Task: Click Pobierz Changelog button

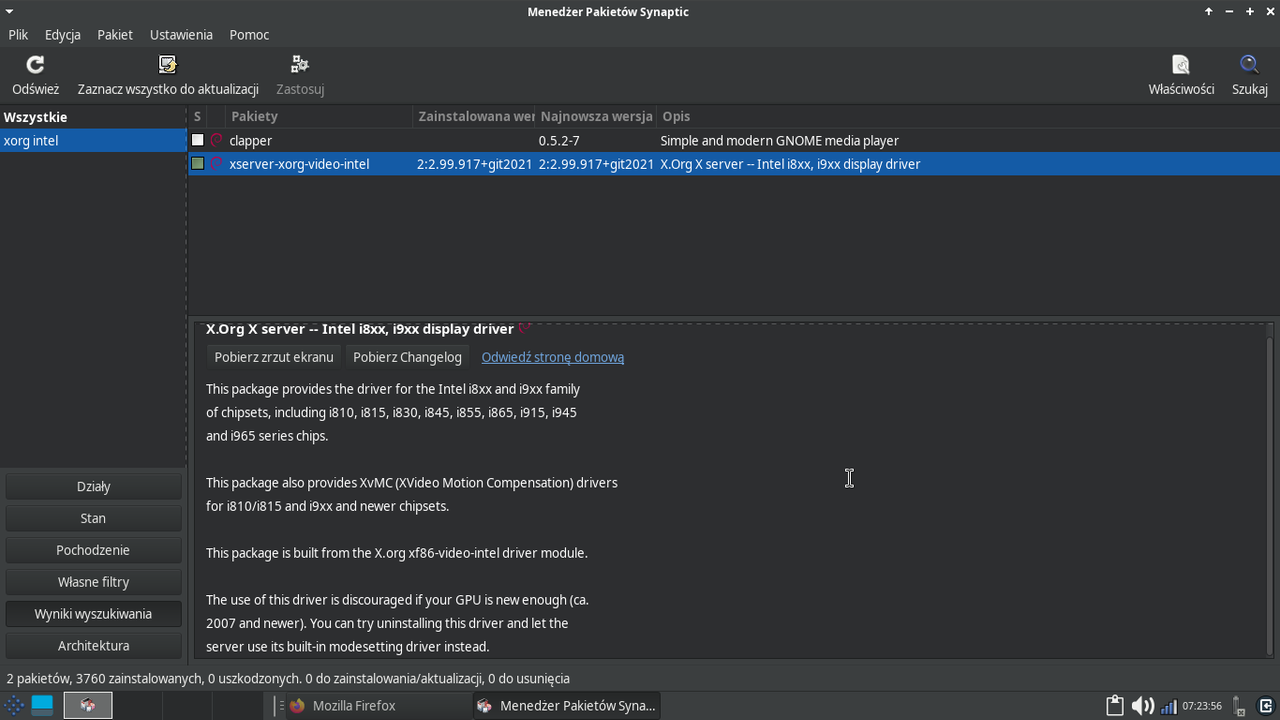Action: coord(407,357)
